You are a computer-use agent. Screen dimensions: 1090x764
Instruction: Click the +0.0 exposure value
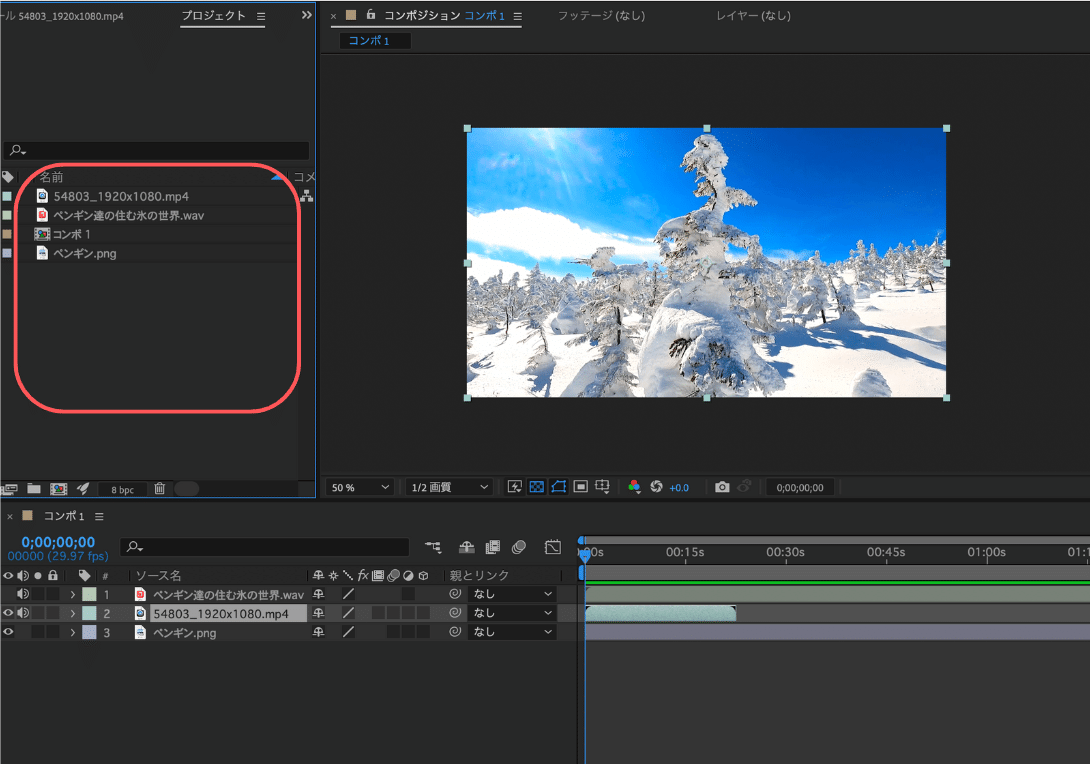click(679, 488)
